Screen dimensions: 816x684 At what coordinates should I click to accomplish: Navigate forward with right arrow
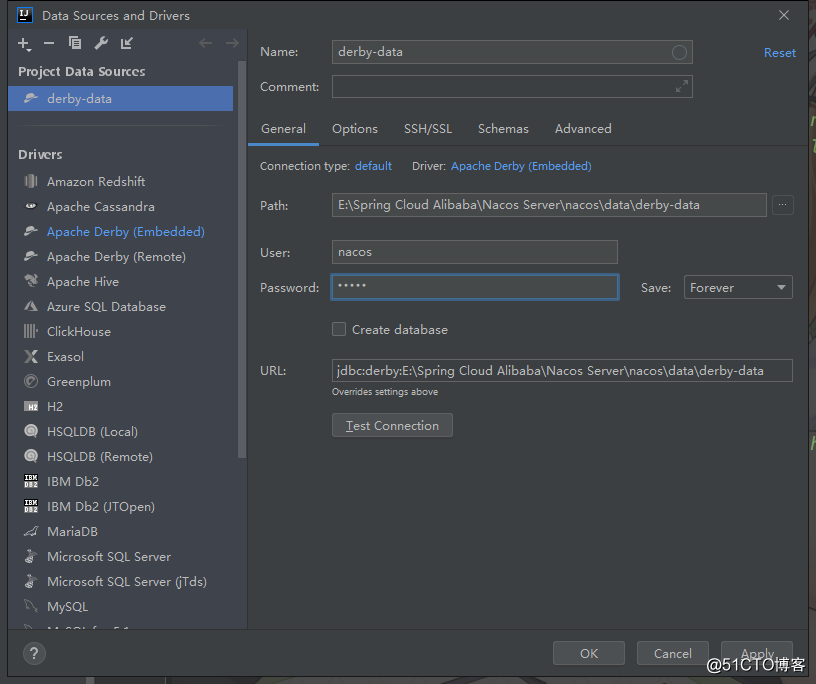tap(232, 43)
